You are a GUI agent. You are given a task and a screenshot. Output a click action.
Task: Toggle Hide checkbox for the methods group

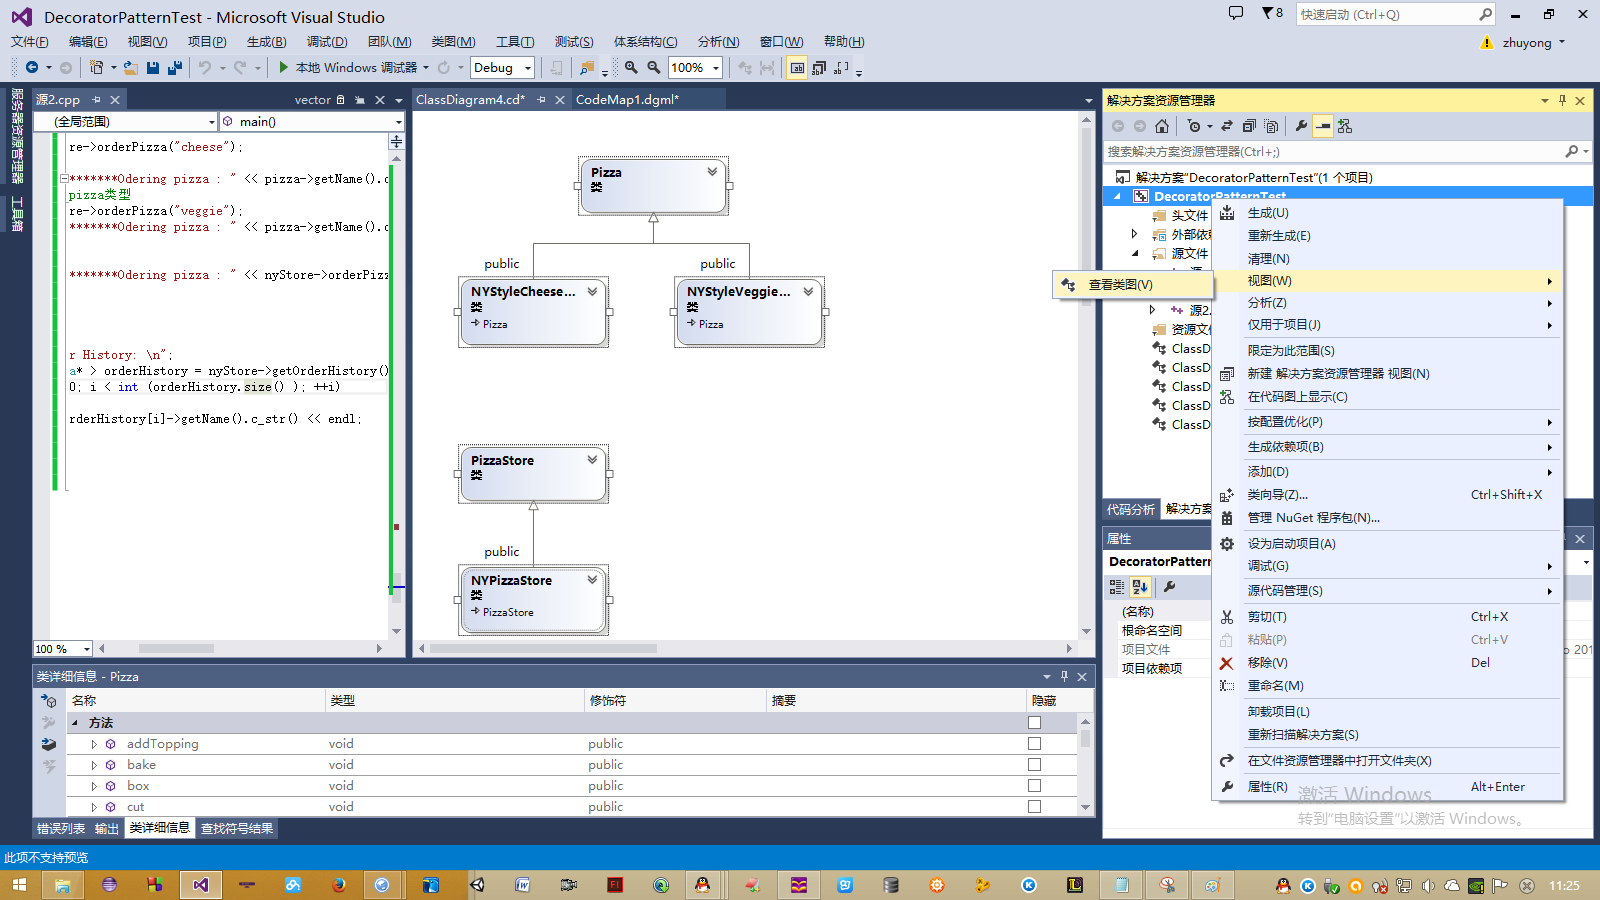point(1034,723)
